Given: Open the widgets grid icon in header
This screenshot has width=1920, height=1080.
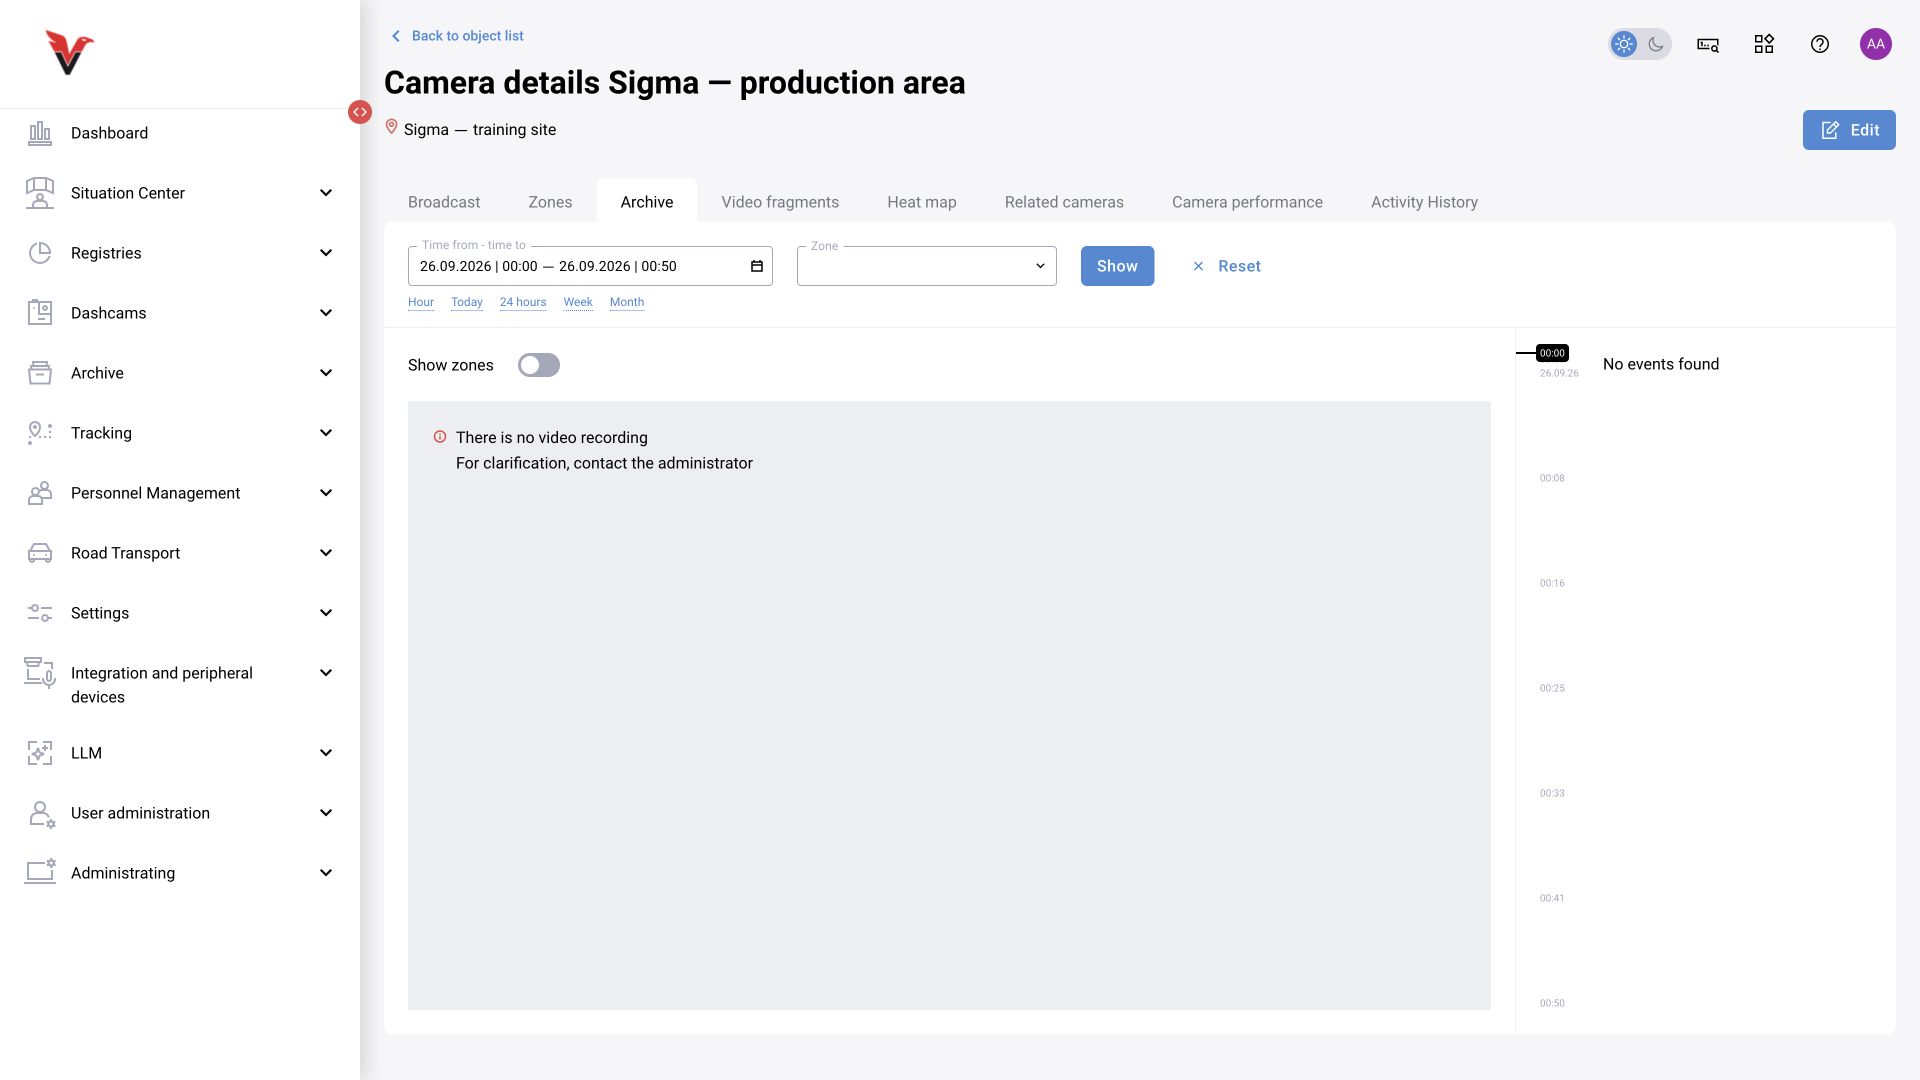Looking at the screenshot, I should [x=1764, y=44].
